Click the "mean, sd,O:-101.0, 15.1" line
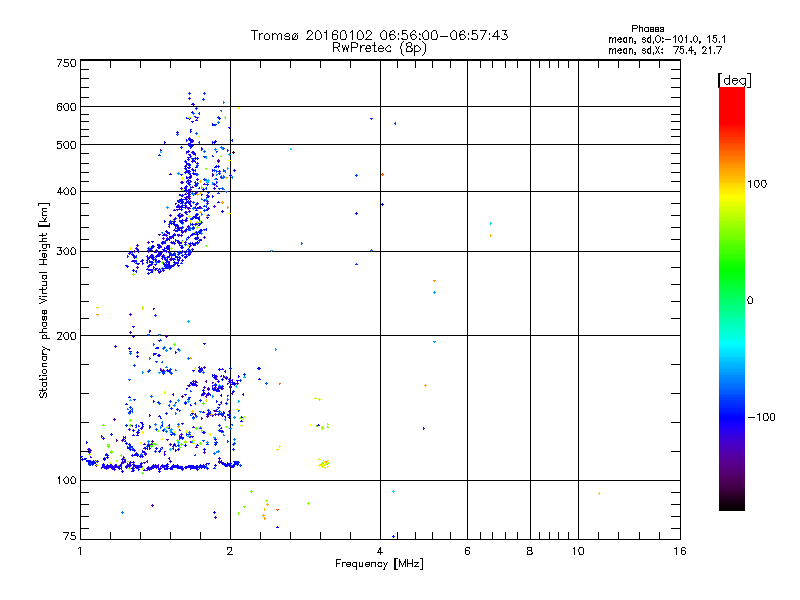 (667, 39)
